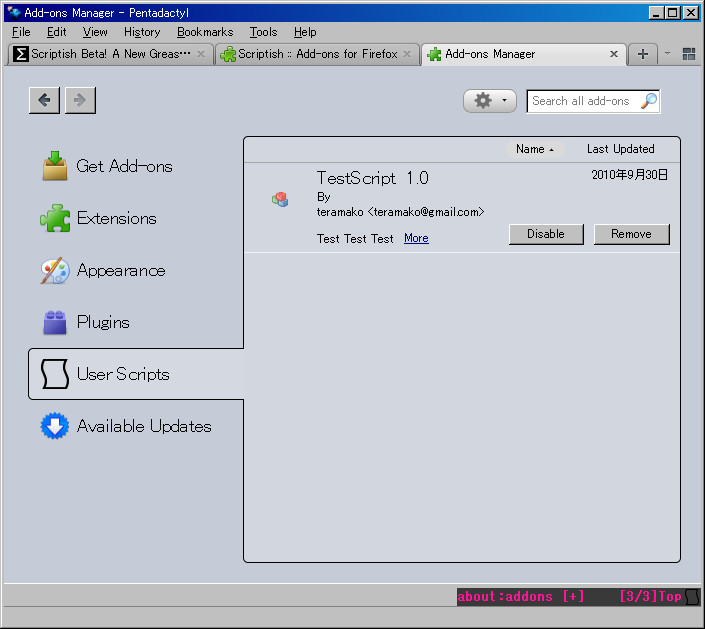Click the Get Add-ons box icon
This screenshot has width=705, height=629.
55,166
